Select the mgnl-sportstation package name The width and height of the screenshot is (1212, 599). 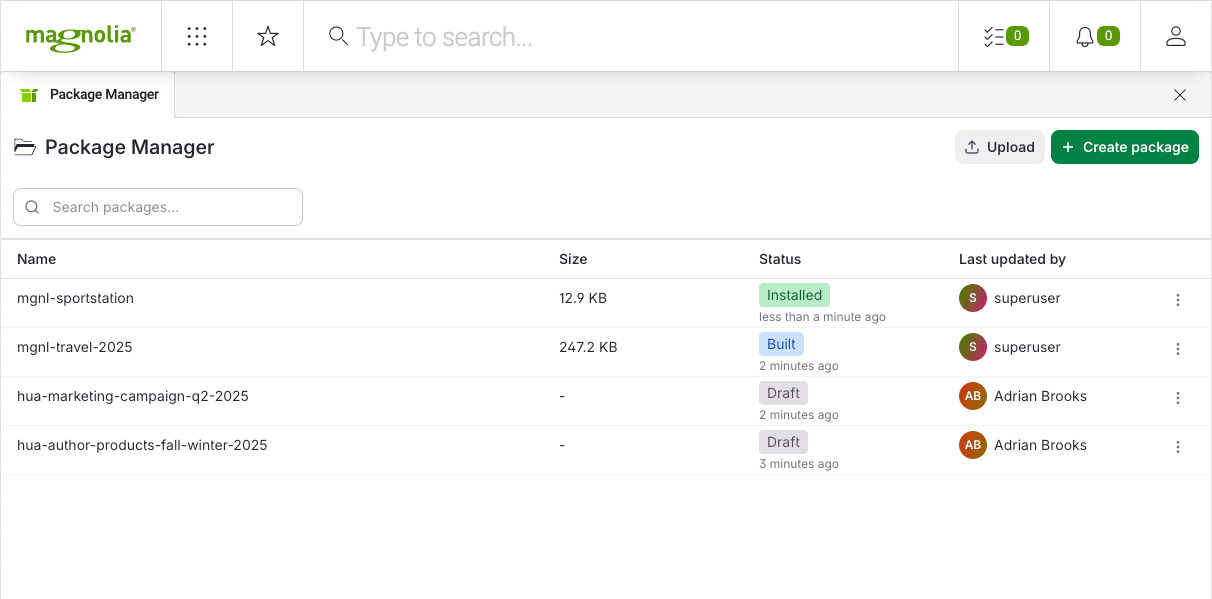(75, 298)
